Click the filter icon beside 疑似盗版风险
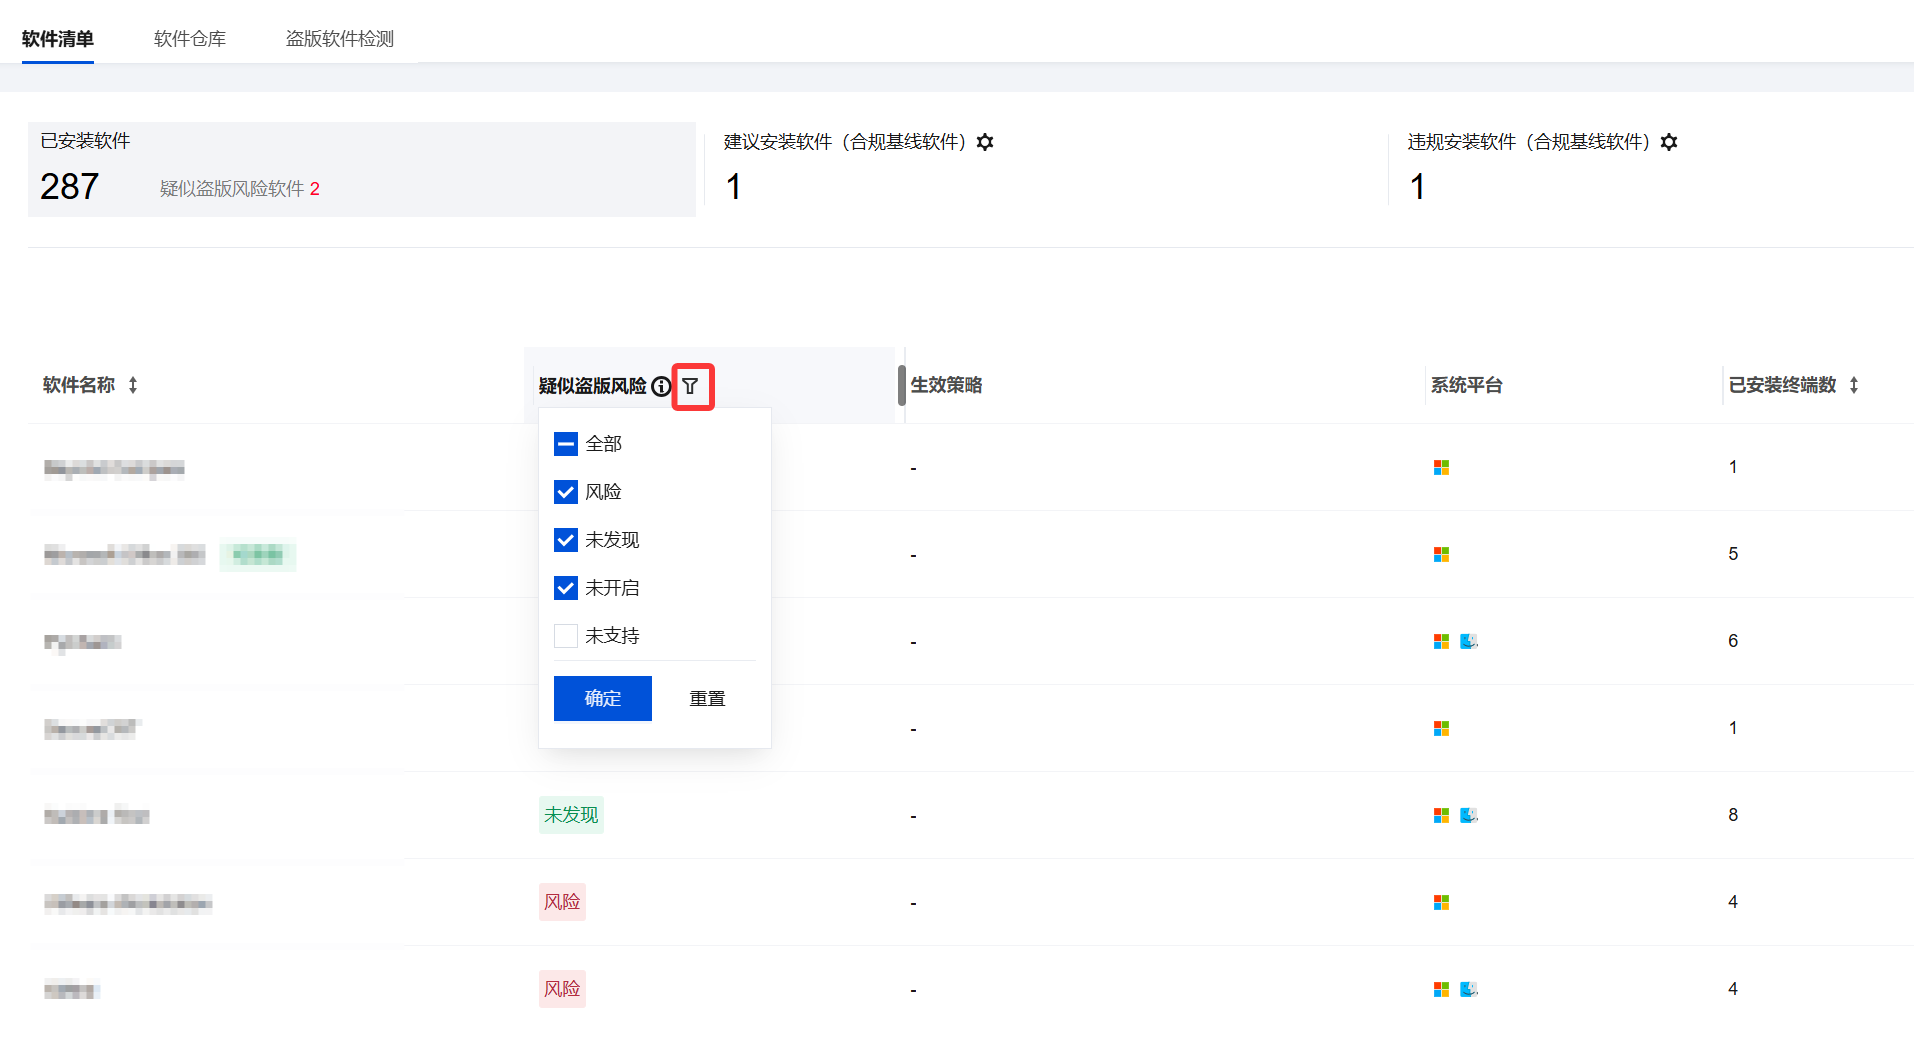The image size is (1914, 1056). 691,386
